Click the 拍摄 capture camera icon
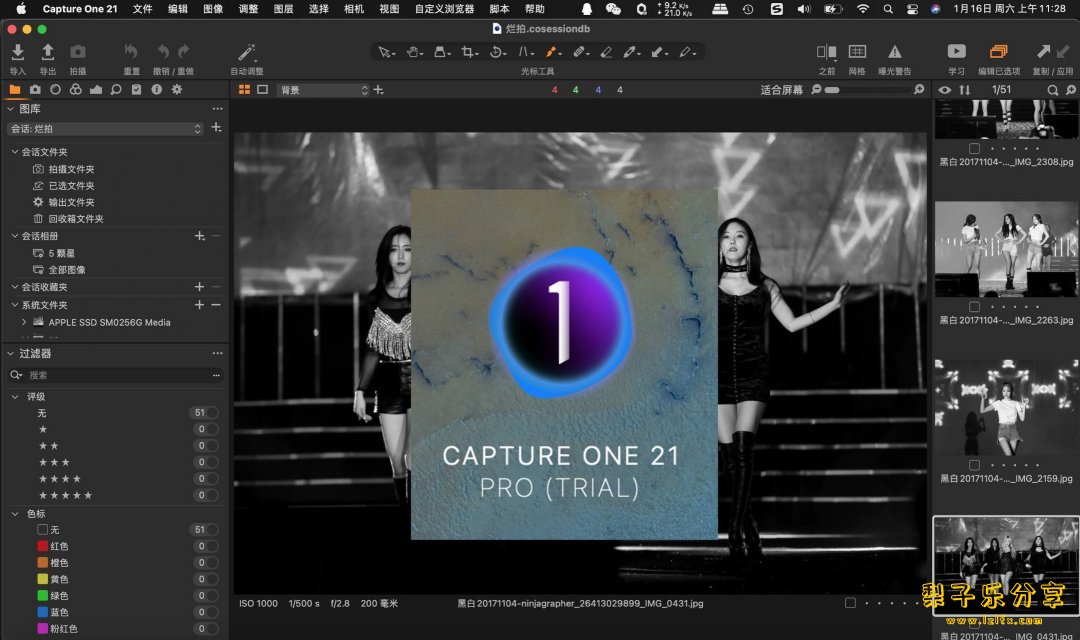 point(78,52)
